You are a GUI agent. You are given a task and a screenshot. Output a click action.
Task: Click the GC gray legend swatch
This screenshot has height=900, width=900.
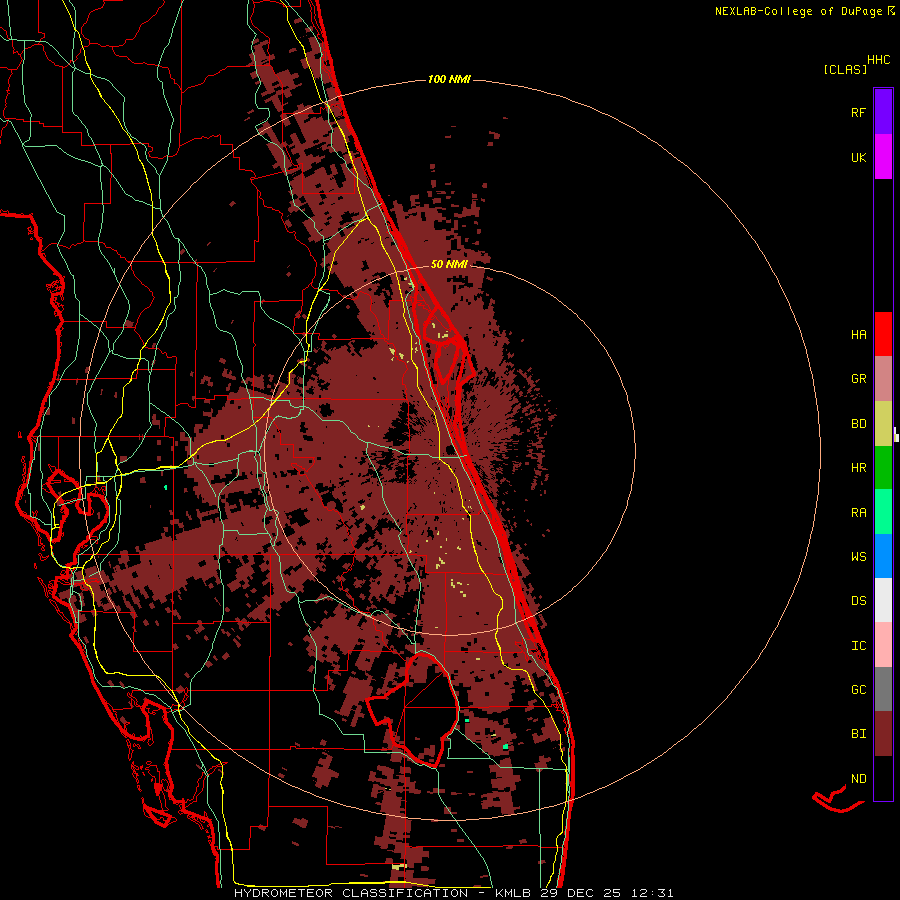(883, 689)
